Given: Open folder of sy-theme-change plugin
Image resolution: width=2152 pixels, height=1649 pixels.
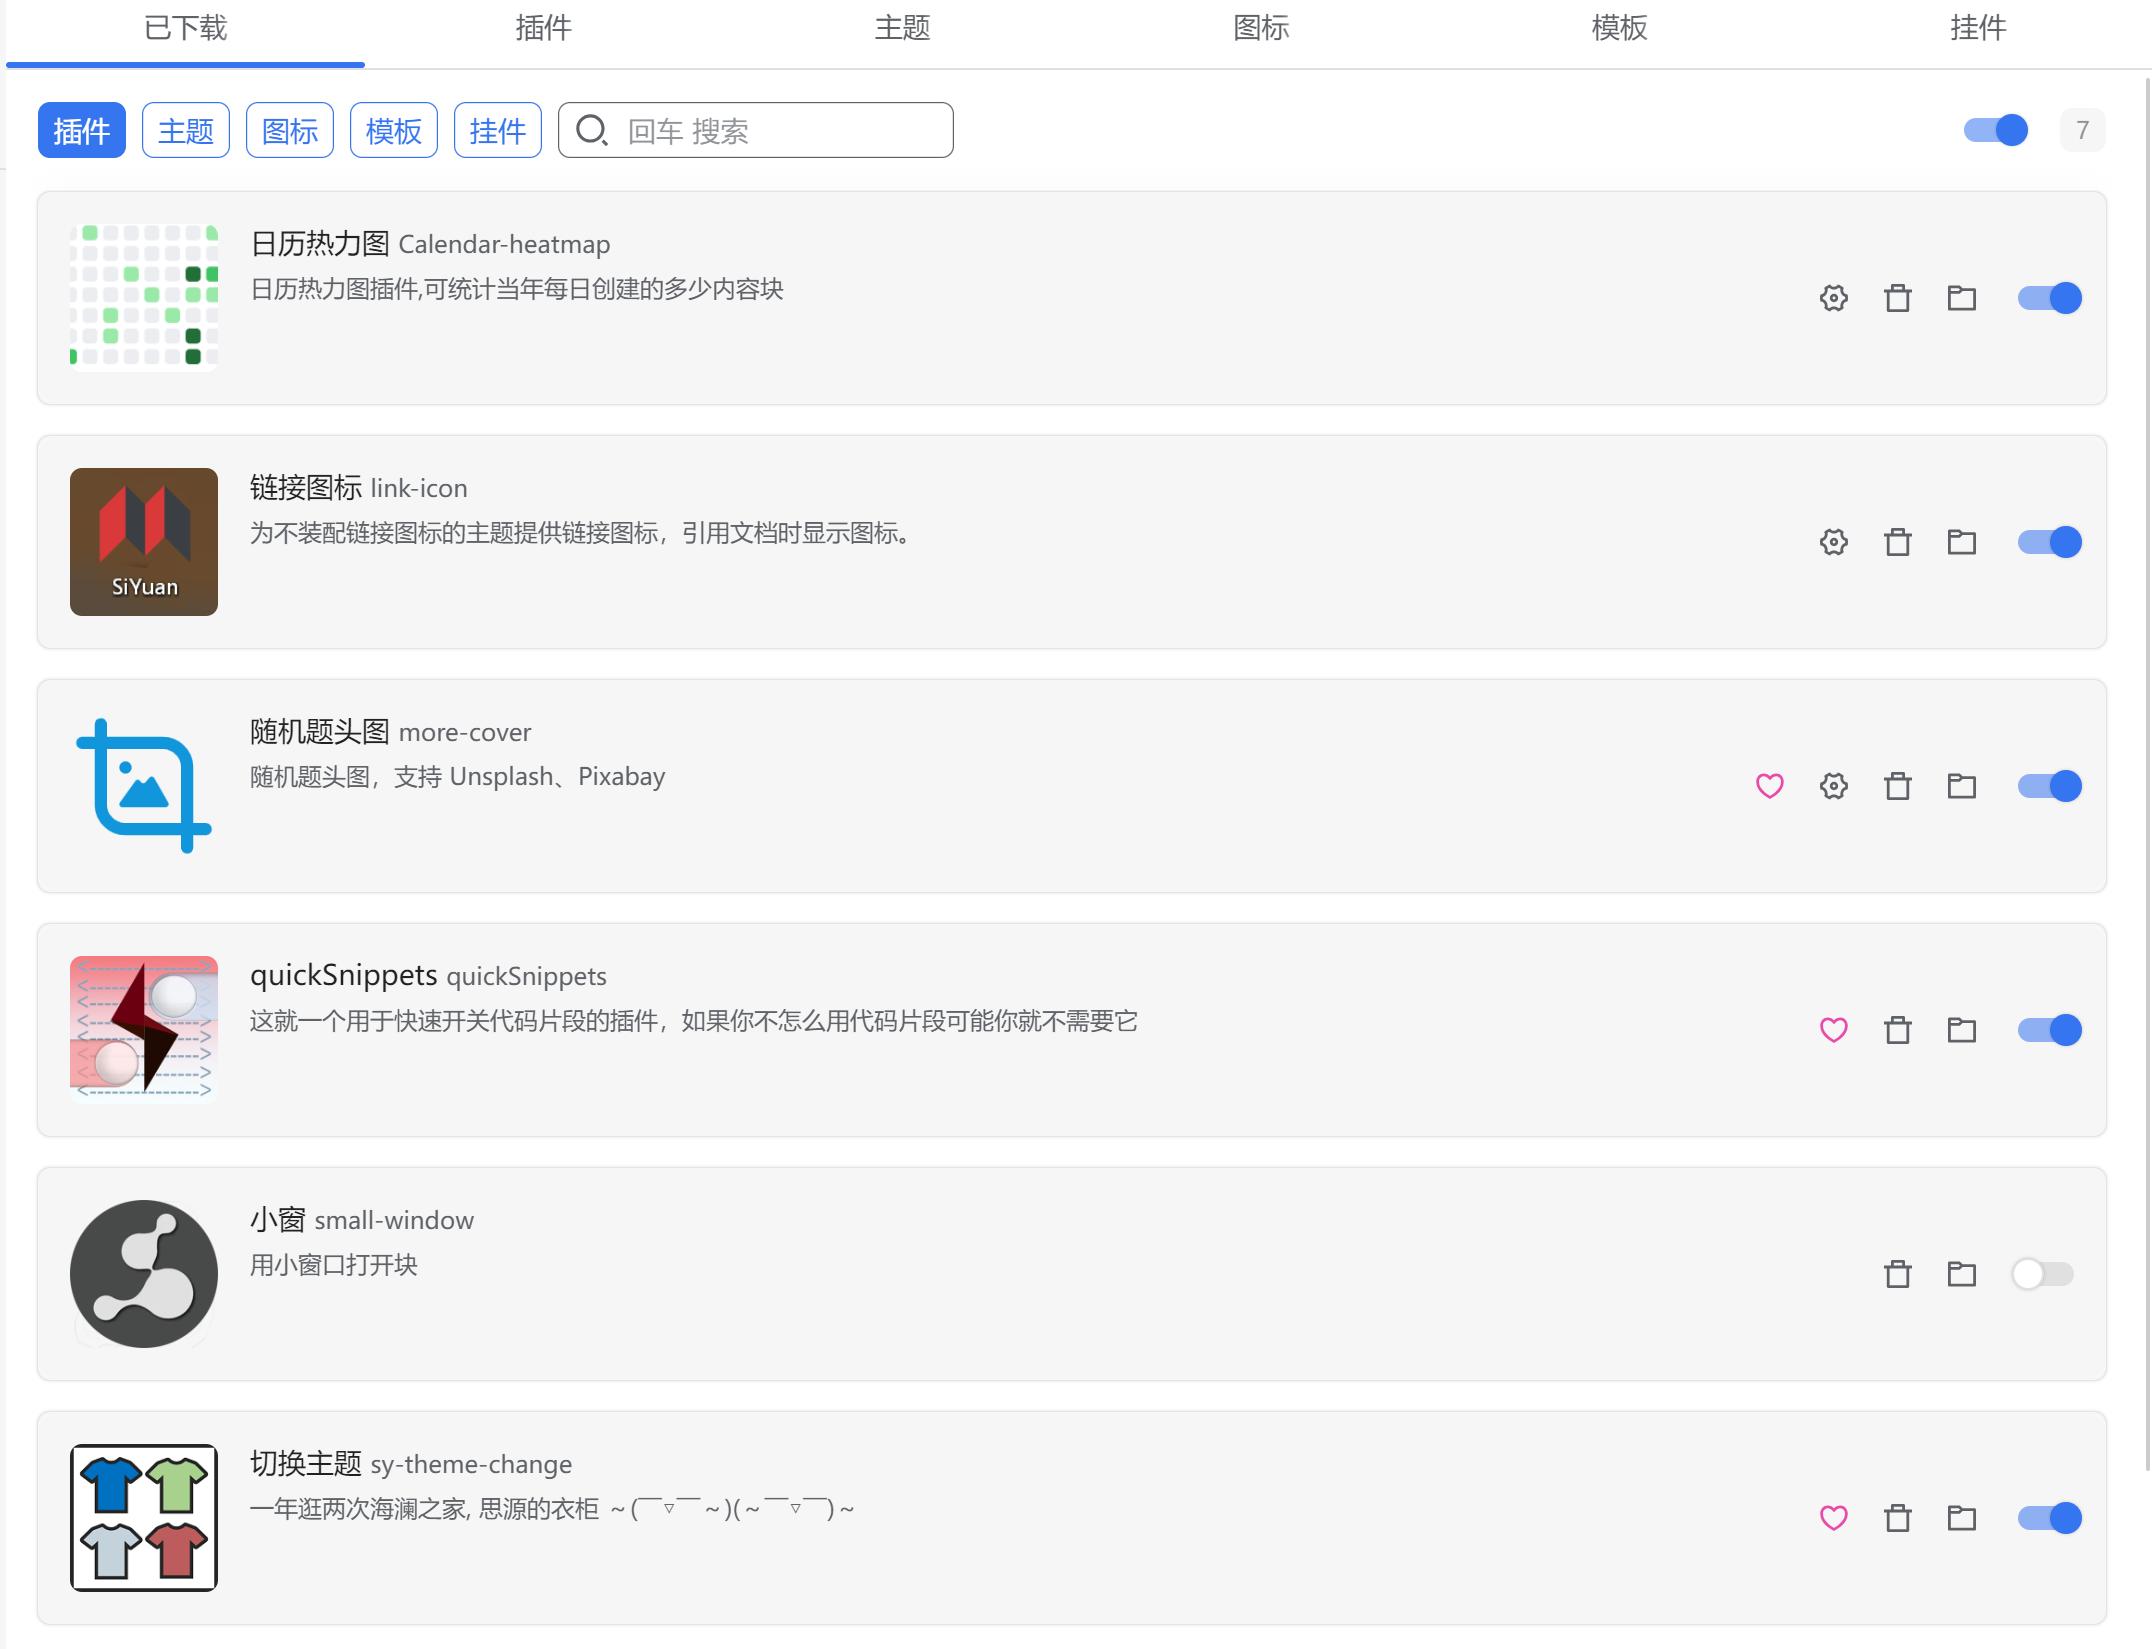Looking at the screenshot, I should pyautogui.click(x=1961, y=1518).
